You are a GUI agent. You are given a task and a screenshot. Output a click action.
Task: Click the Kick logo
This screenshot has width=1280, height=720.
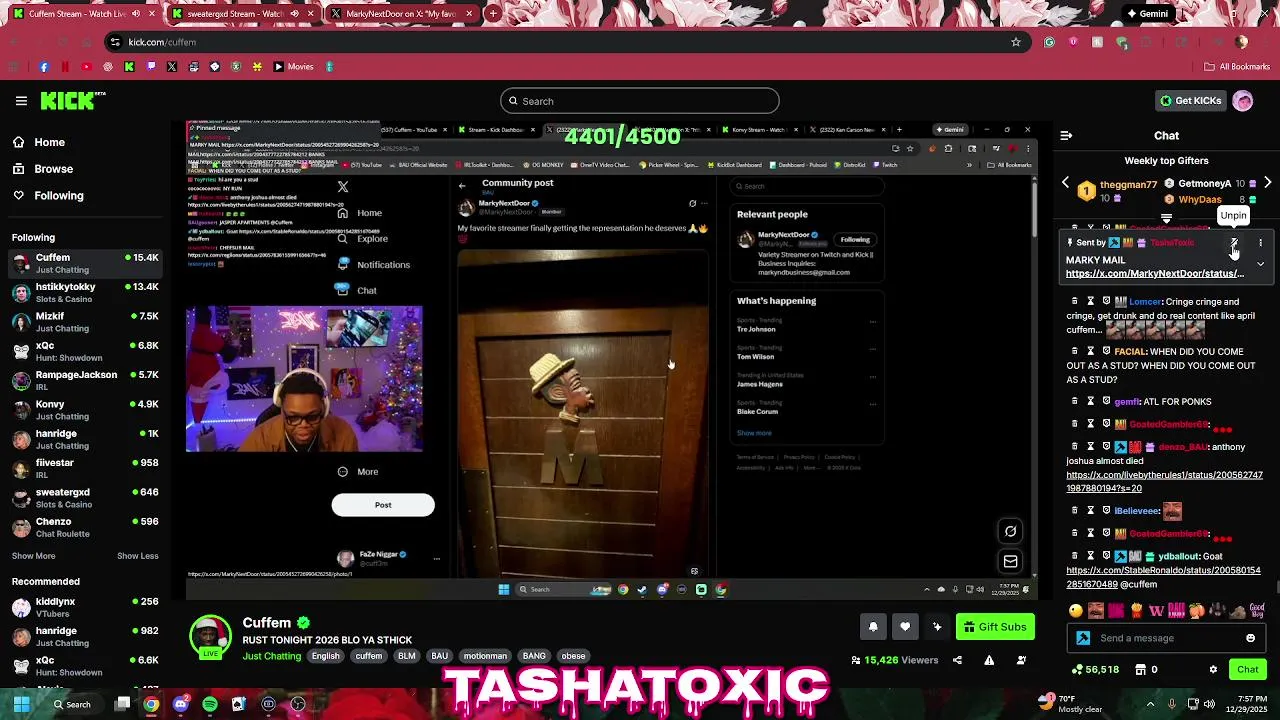click(73, 101)
